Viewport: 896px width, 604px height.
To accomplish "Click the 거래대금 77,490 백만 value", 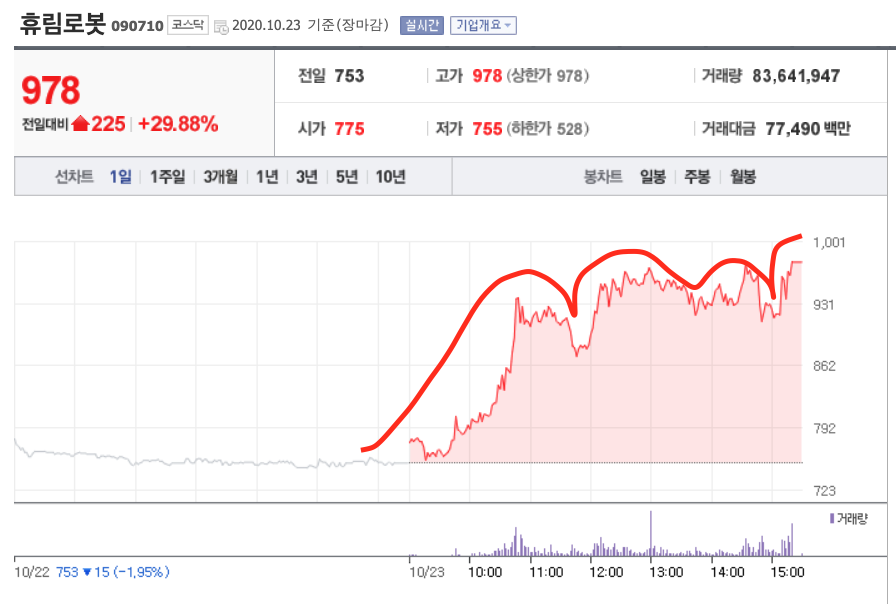I will (808, 129).
